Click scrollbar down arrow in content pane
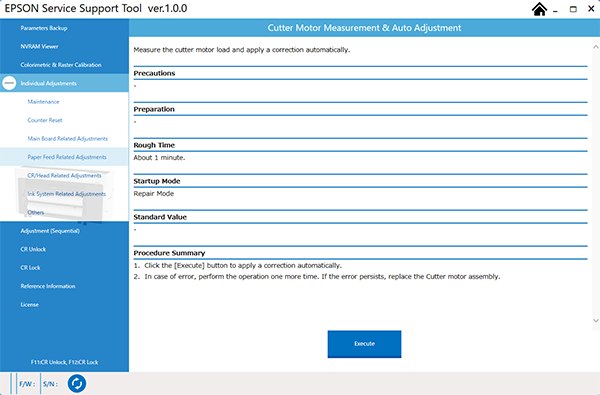The image size is (600, 395). point(596,320)
